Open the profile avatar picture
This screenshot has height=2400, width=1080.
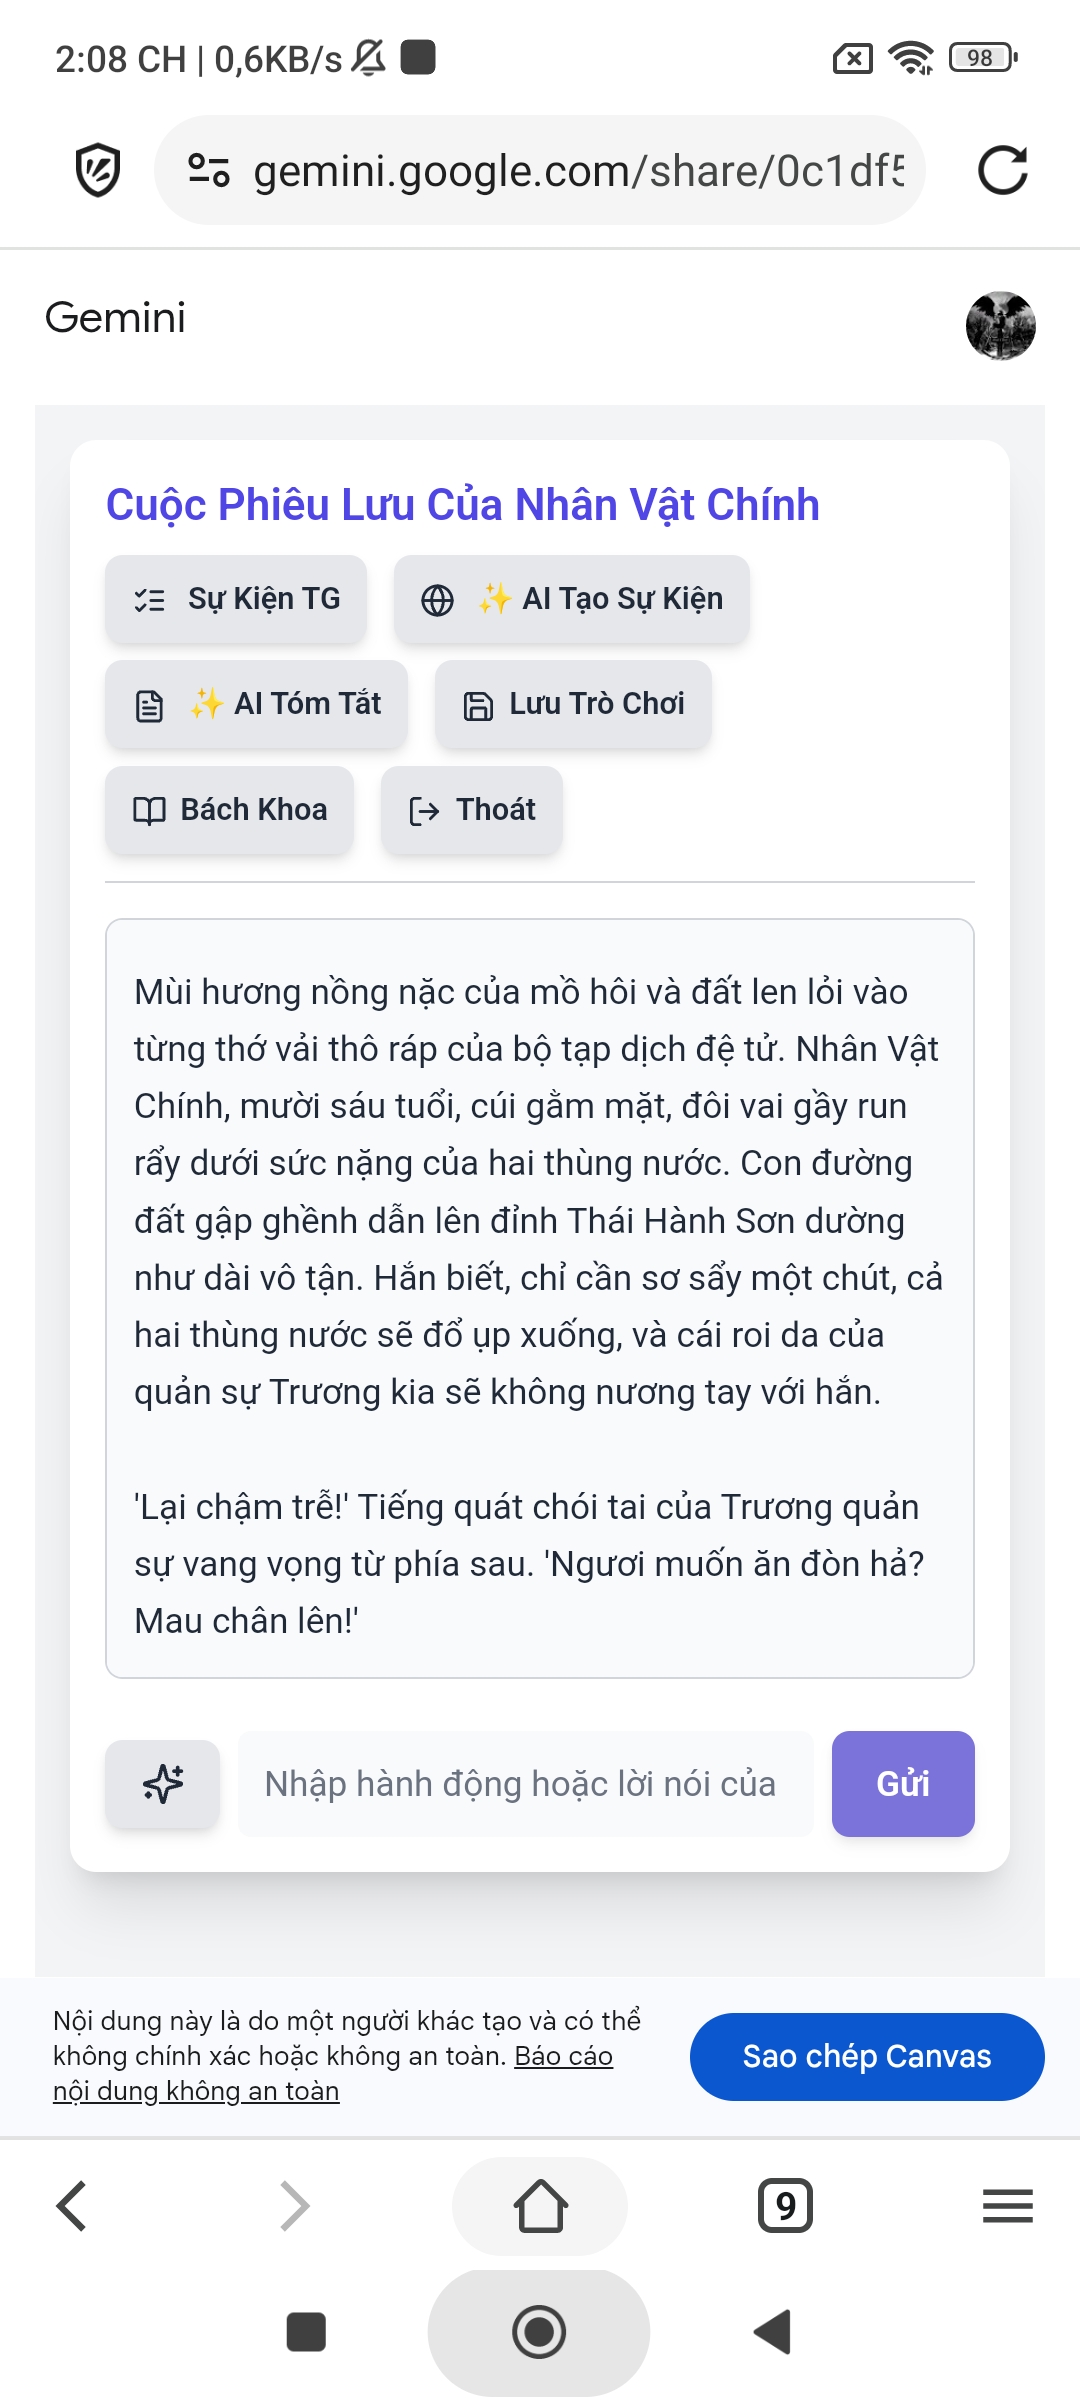[x=1000, y=326]
